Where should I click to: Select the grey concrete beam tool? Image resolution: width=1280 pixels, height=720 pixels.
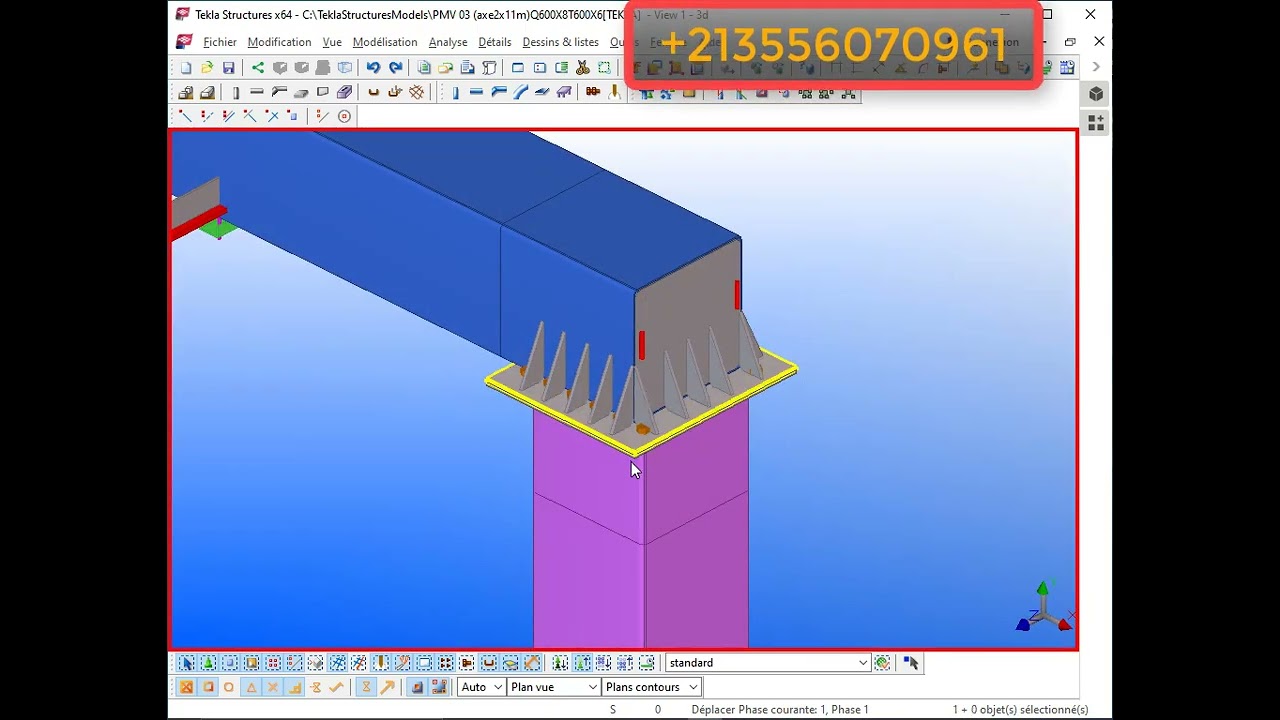point(257,92)
